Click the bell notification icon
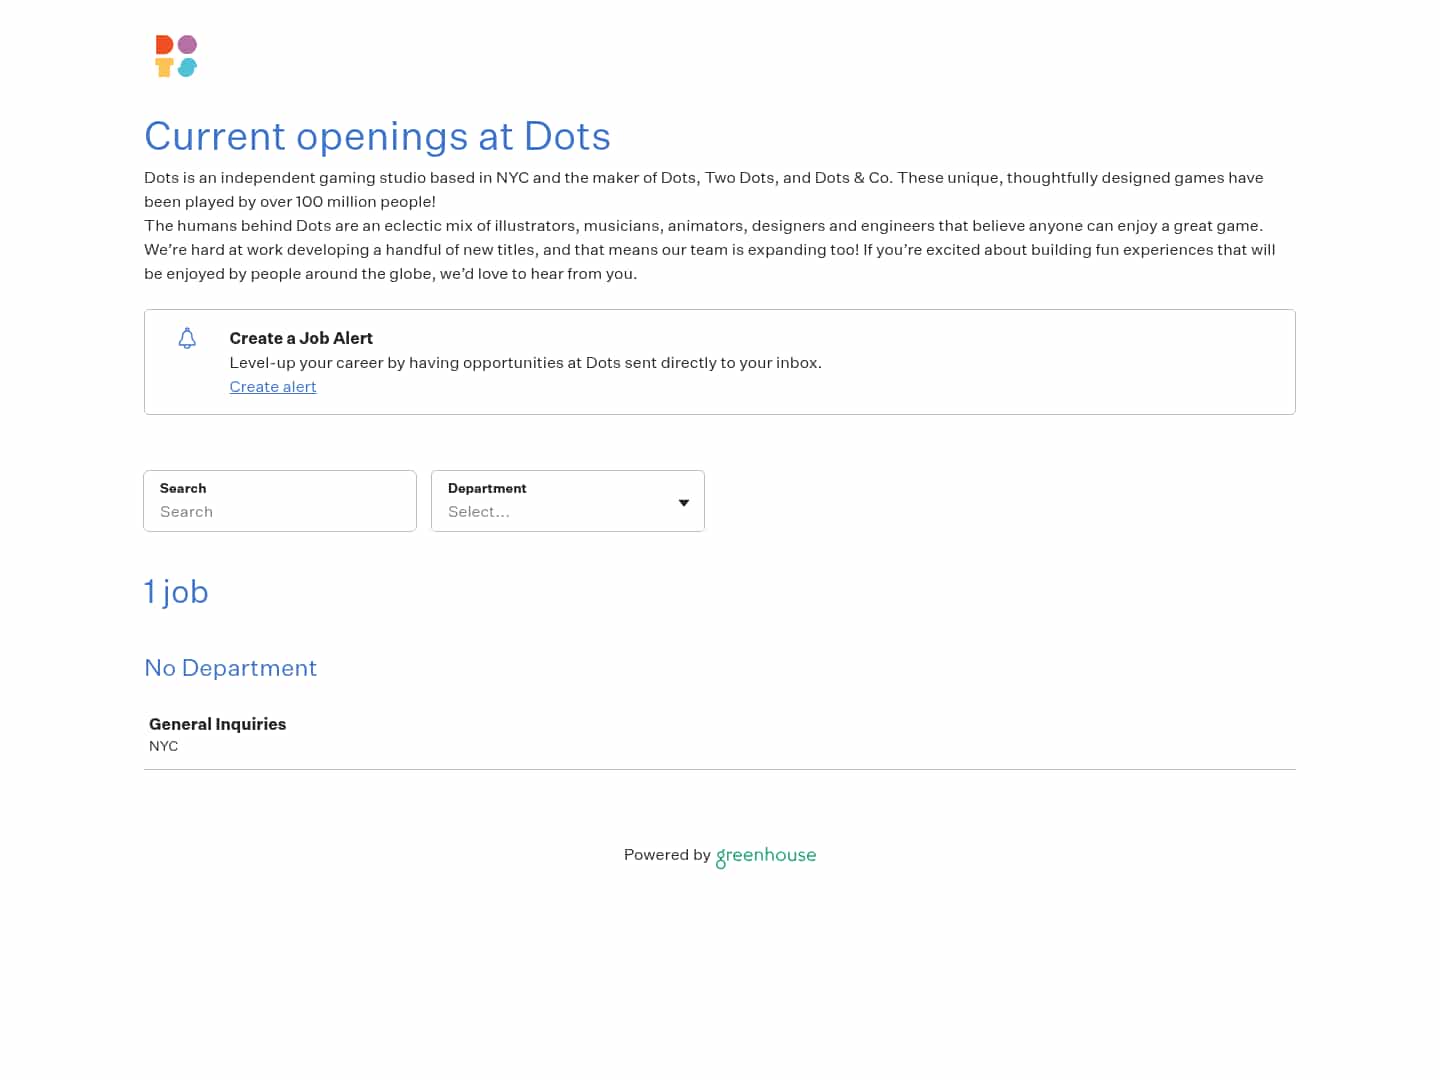 coord(187,338)
